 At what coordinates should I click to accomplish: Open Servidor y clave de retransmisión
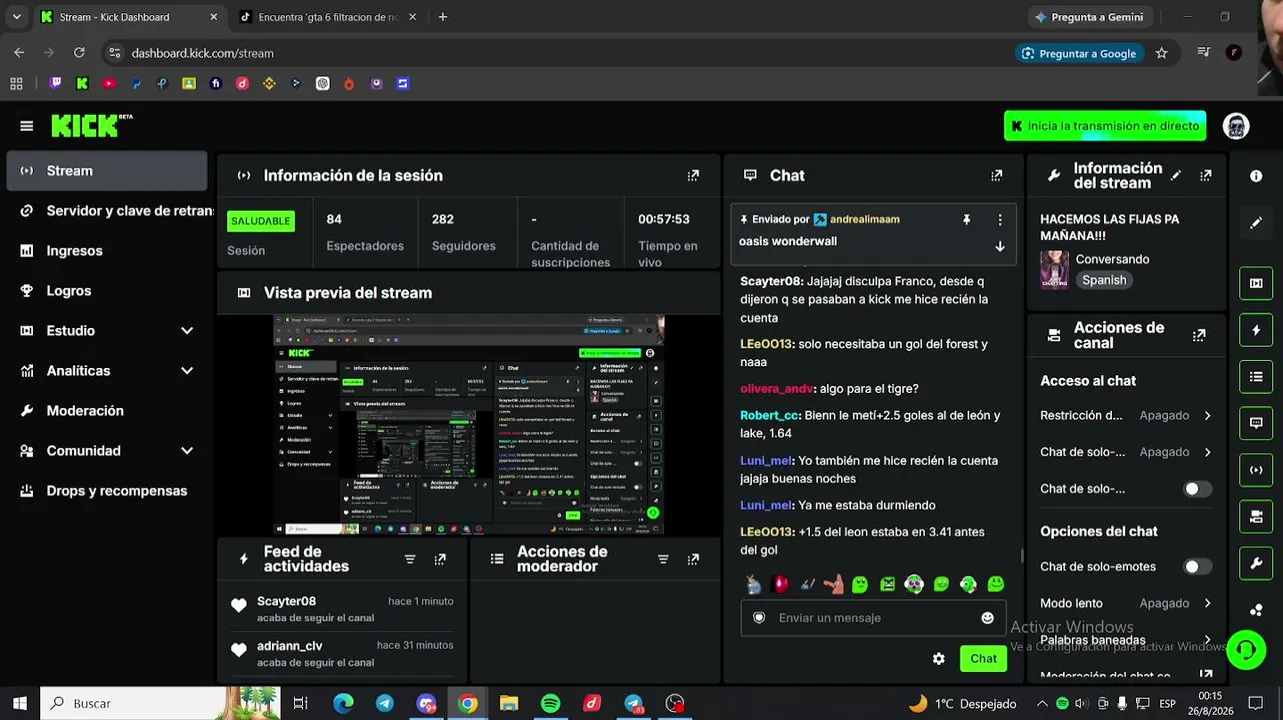107,211
